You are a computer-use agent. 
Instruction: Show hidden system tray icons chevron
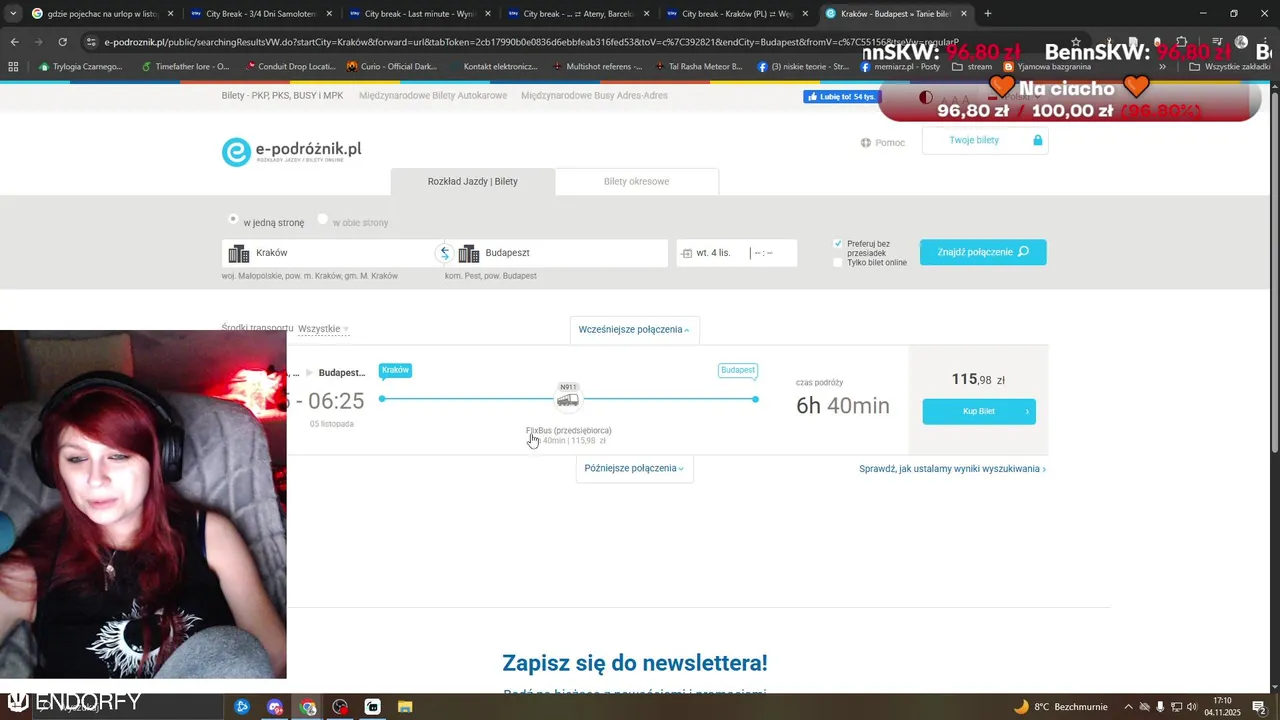[1128, 707]
